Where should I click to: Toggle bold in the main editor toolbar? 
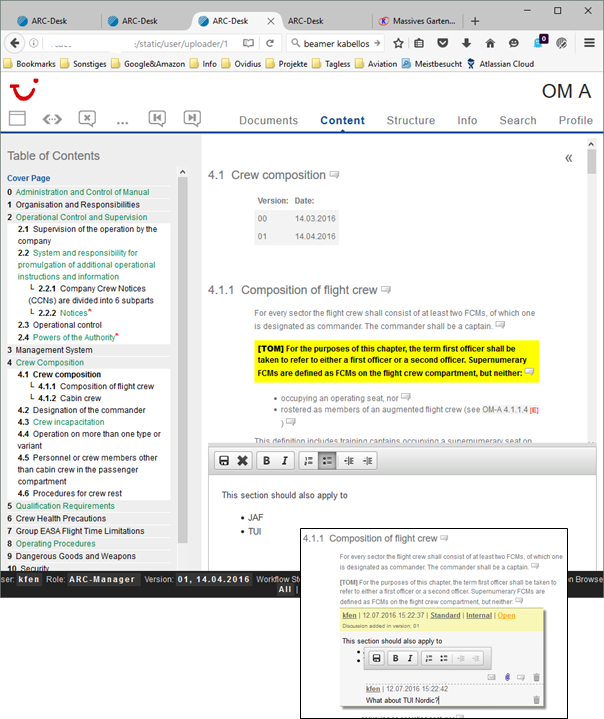pyautogui.click(x=266, y=461)
